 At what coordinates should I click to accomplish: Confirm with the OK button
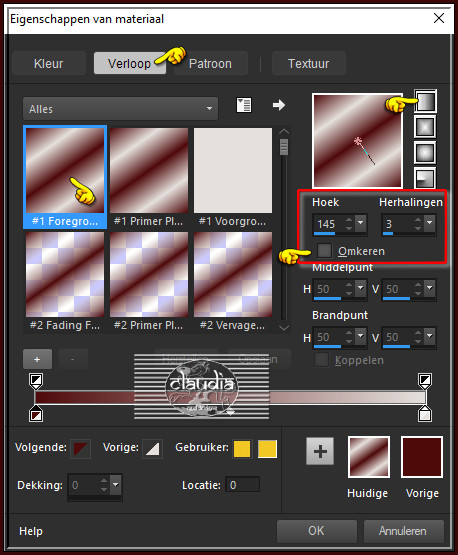[x=316, y=531]
